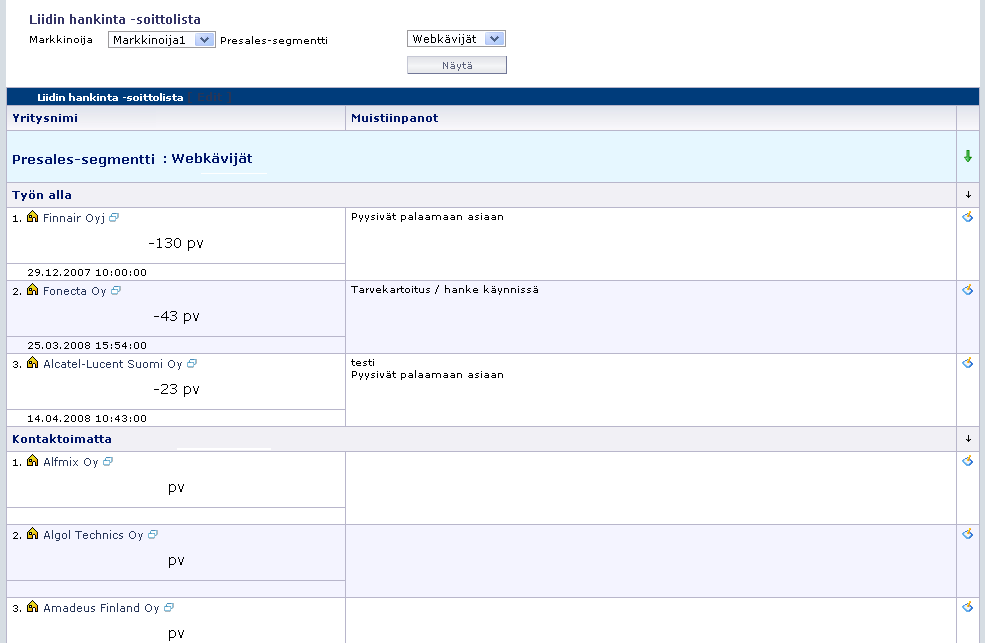Open Alcatel-Lucent Suomi Oy link
Screen dimensions: 1001x643
112,364
